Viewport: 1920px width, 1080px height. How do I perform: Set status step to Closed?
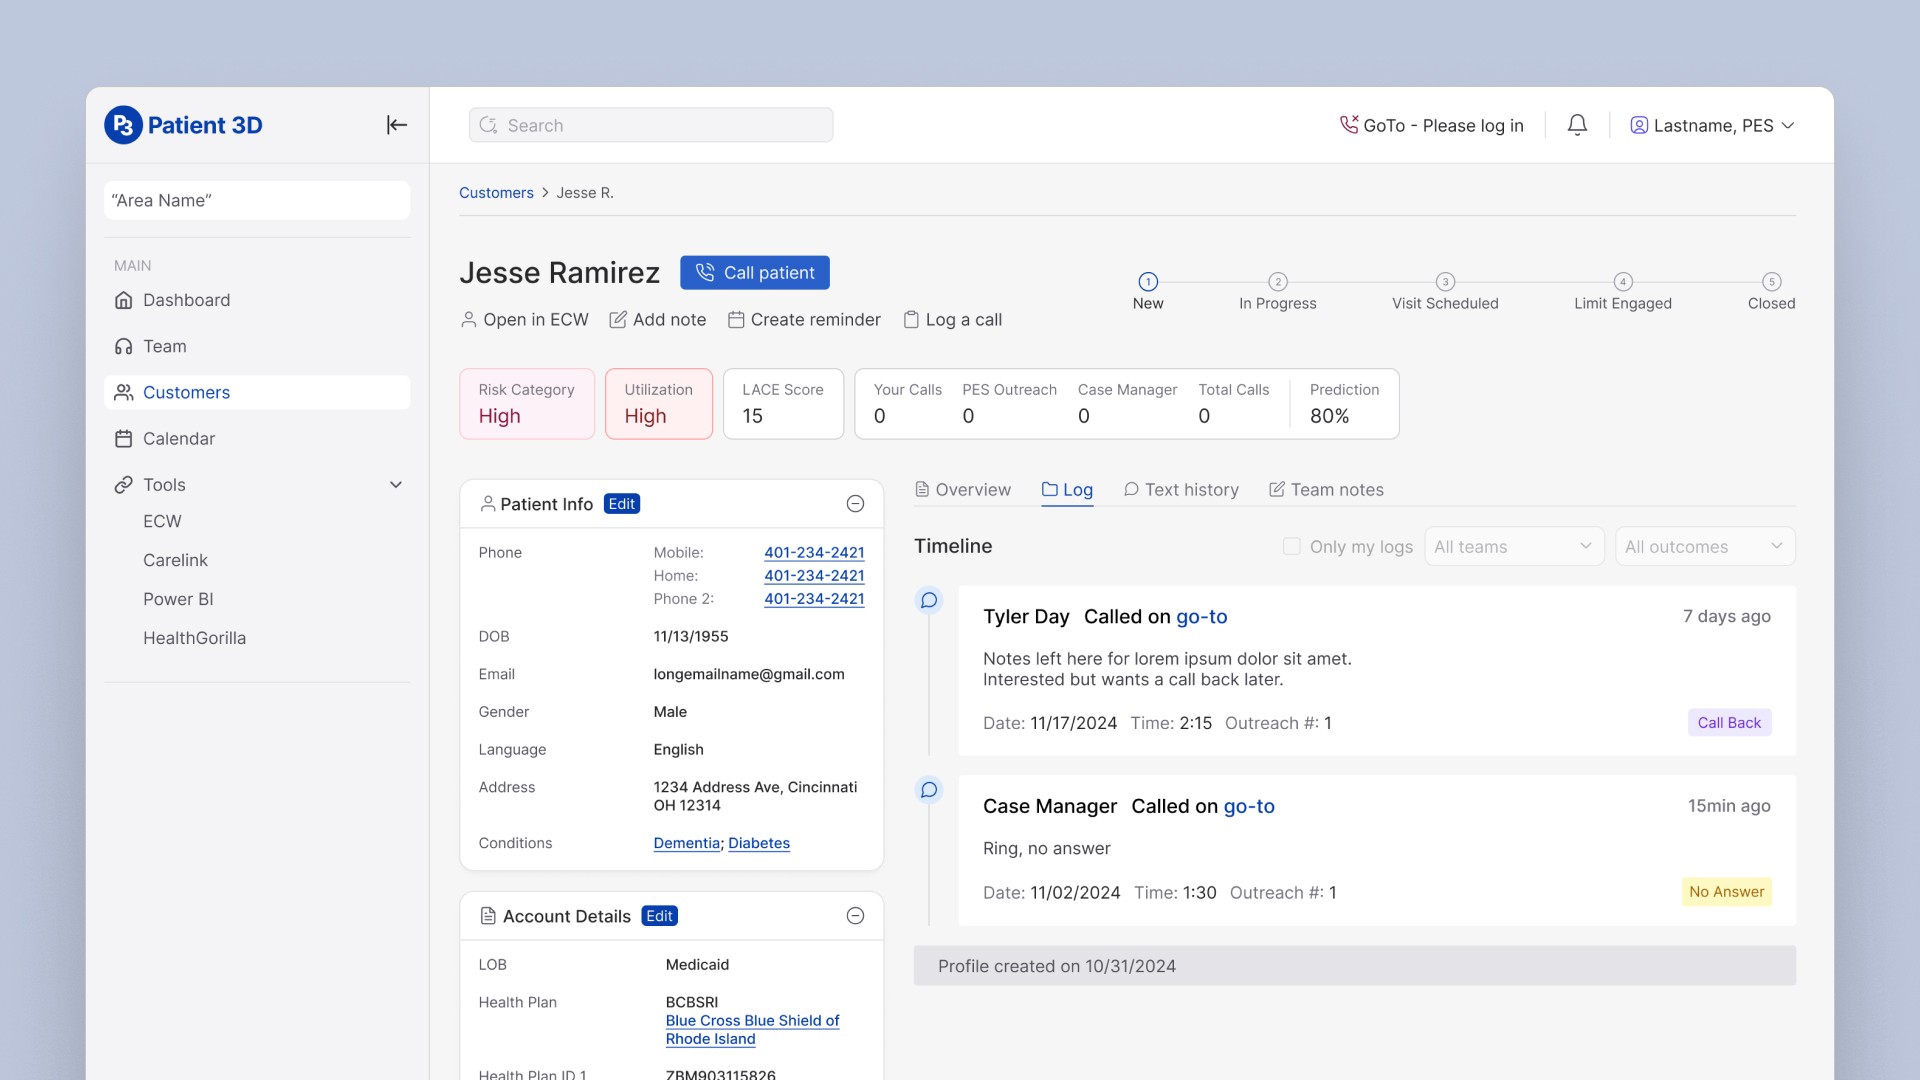tap(1771, 291)
